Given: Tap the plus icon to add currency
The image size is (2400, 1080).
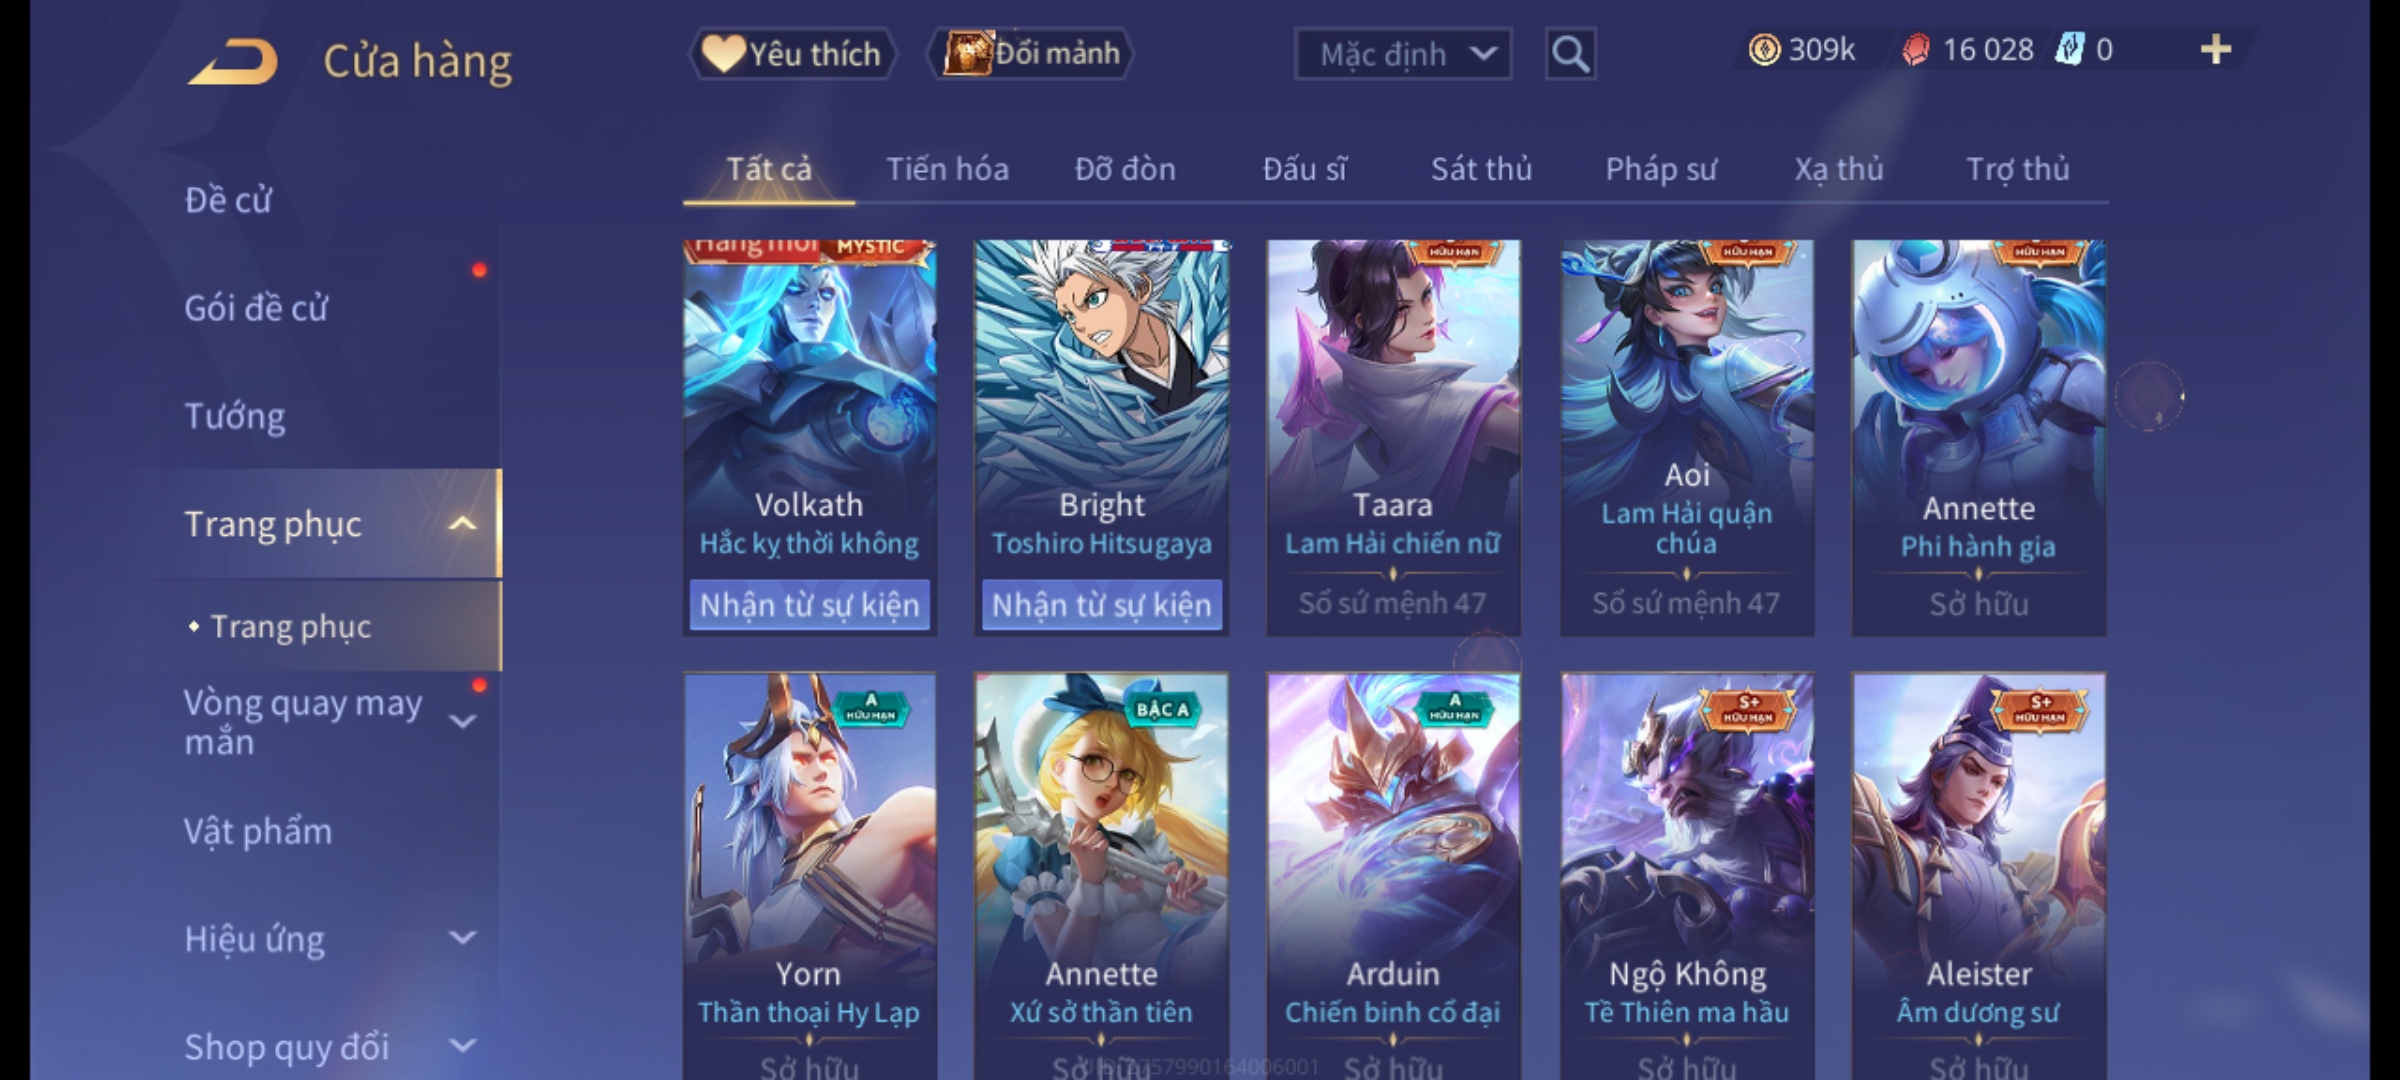Looking at the screenshot, I should click(2215, 50).
